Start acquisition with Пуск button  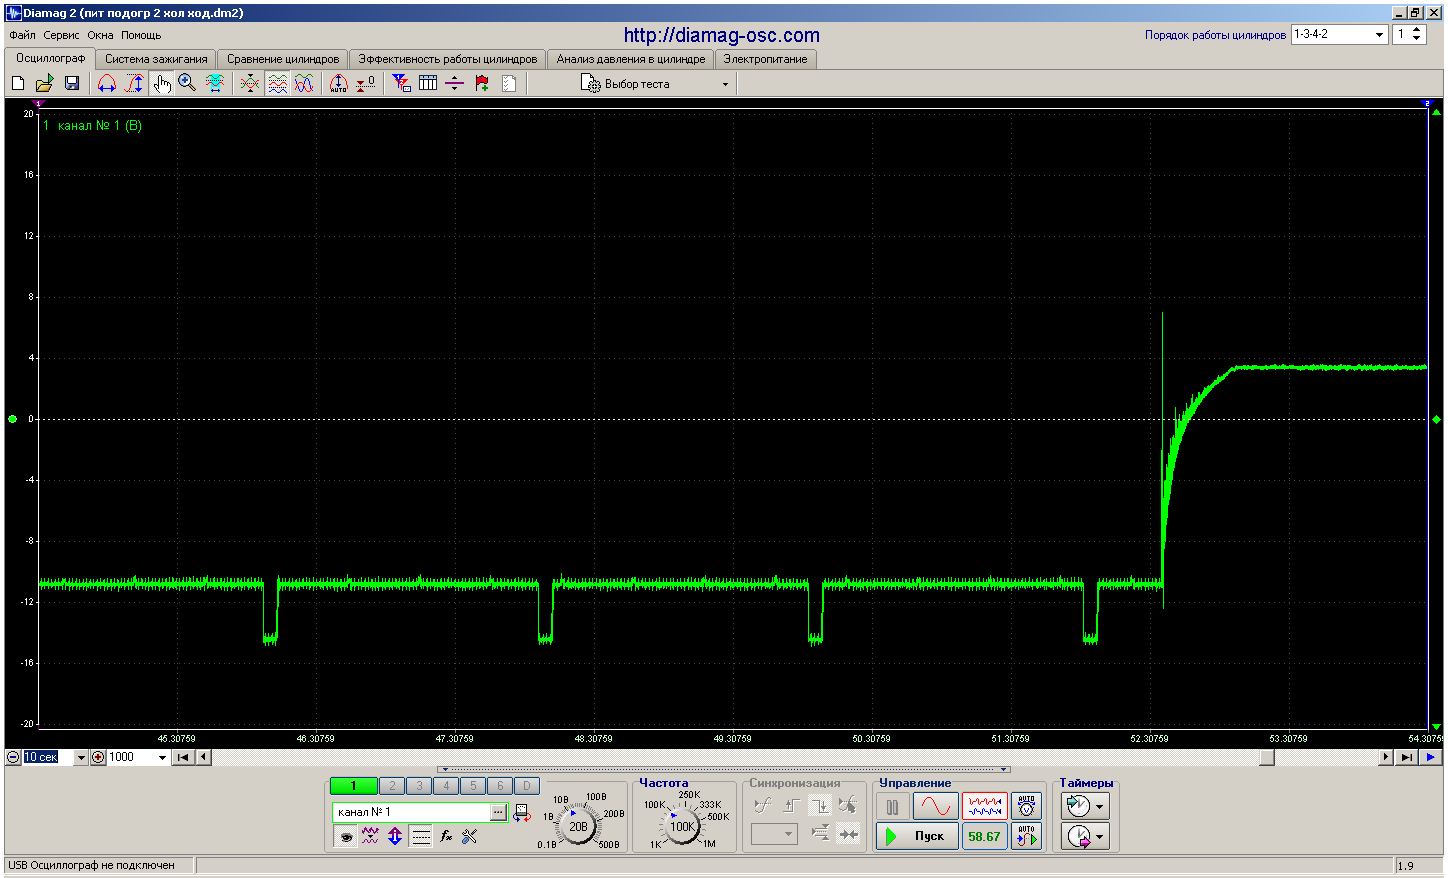pyautogui.click(x=917, y=836)
